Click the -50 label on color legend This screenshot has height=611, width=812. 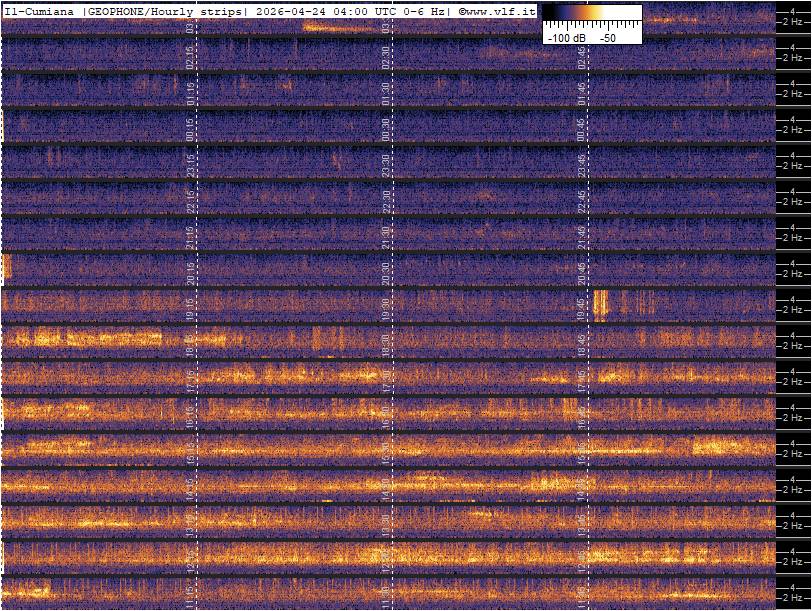607,37
